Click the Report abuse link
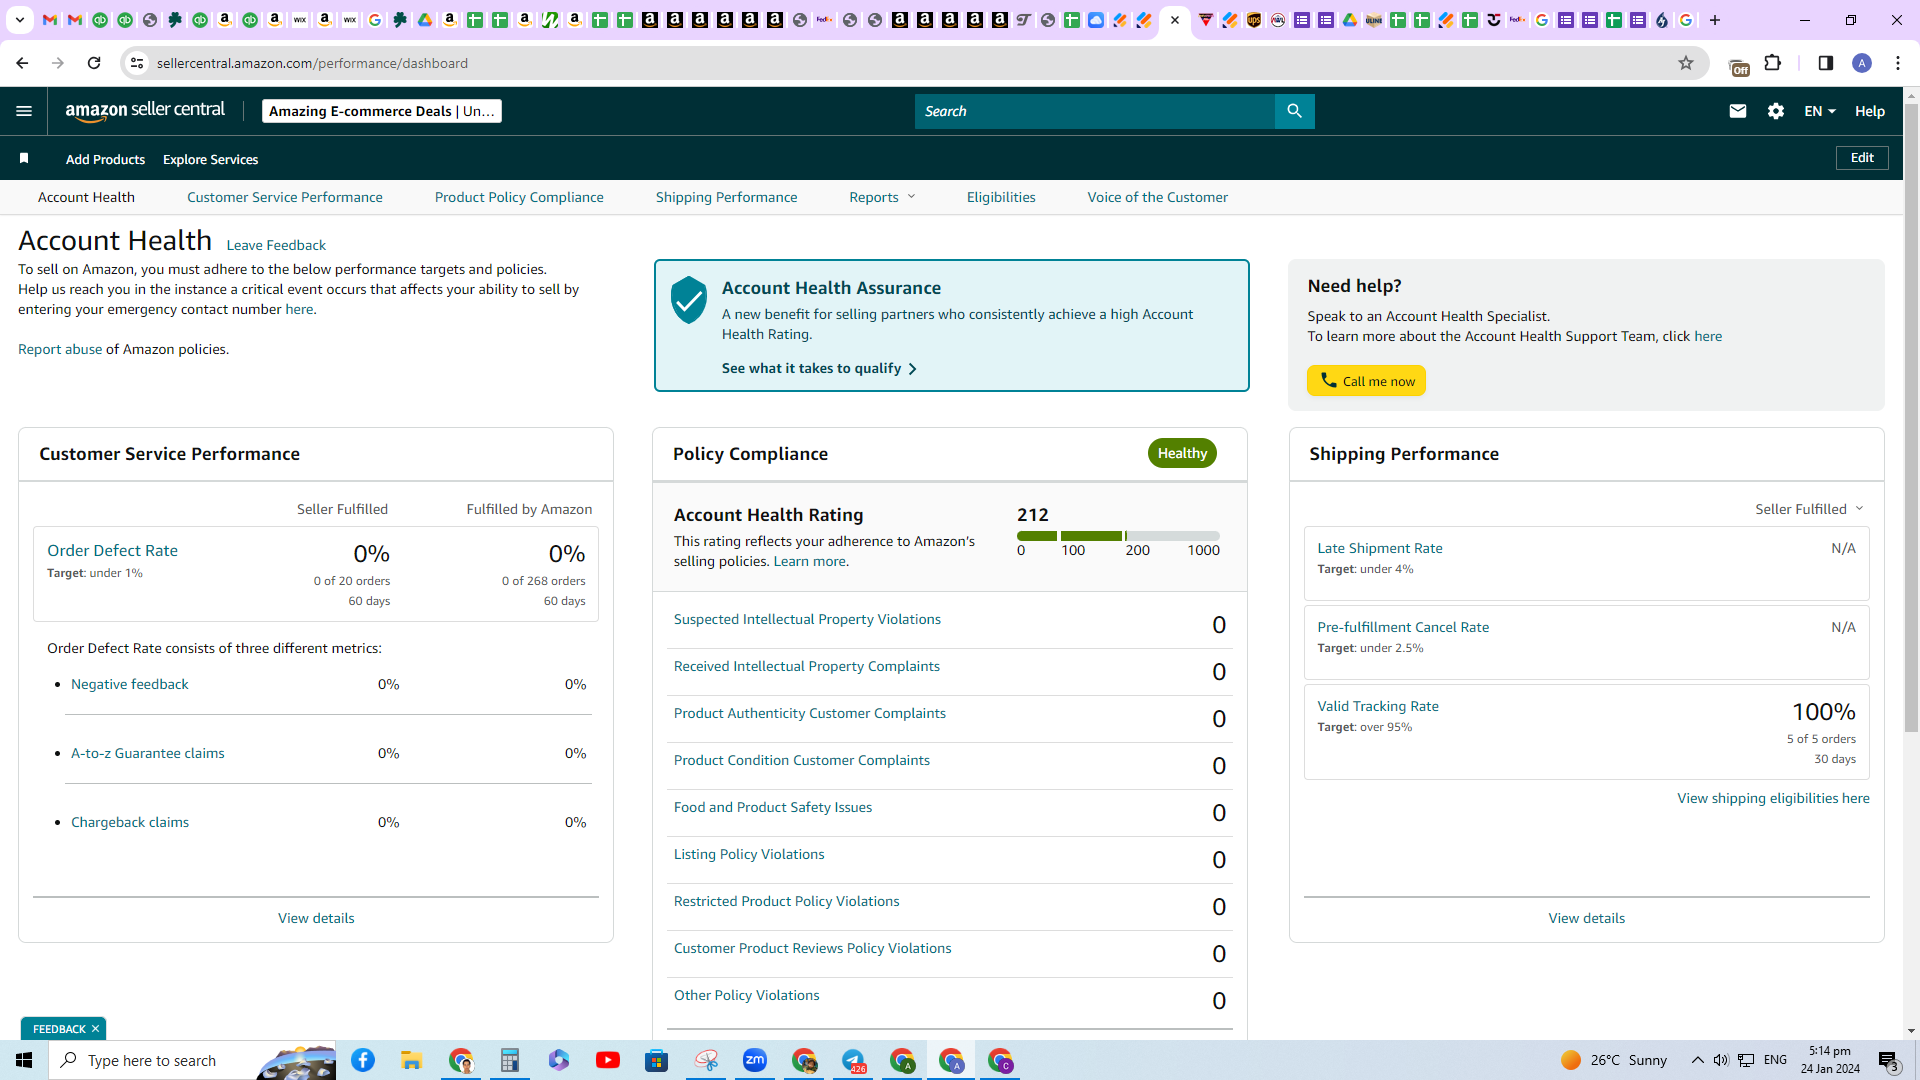The image size is (1920, 1080). point(60,349)
